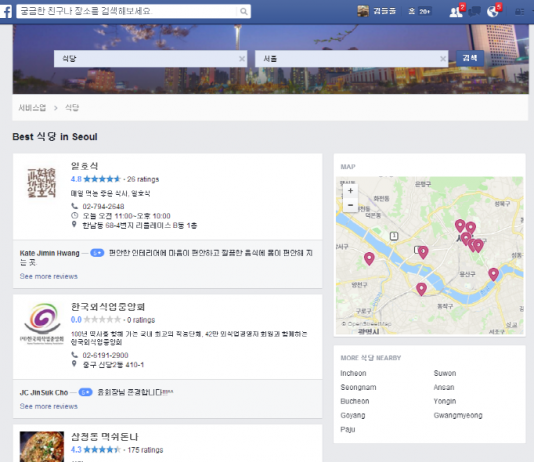
Task: Select Incheon in nearby list
Action: (x=353, y=373)
